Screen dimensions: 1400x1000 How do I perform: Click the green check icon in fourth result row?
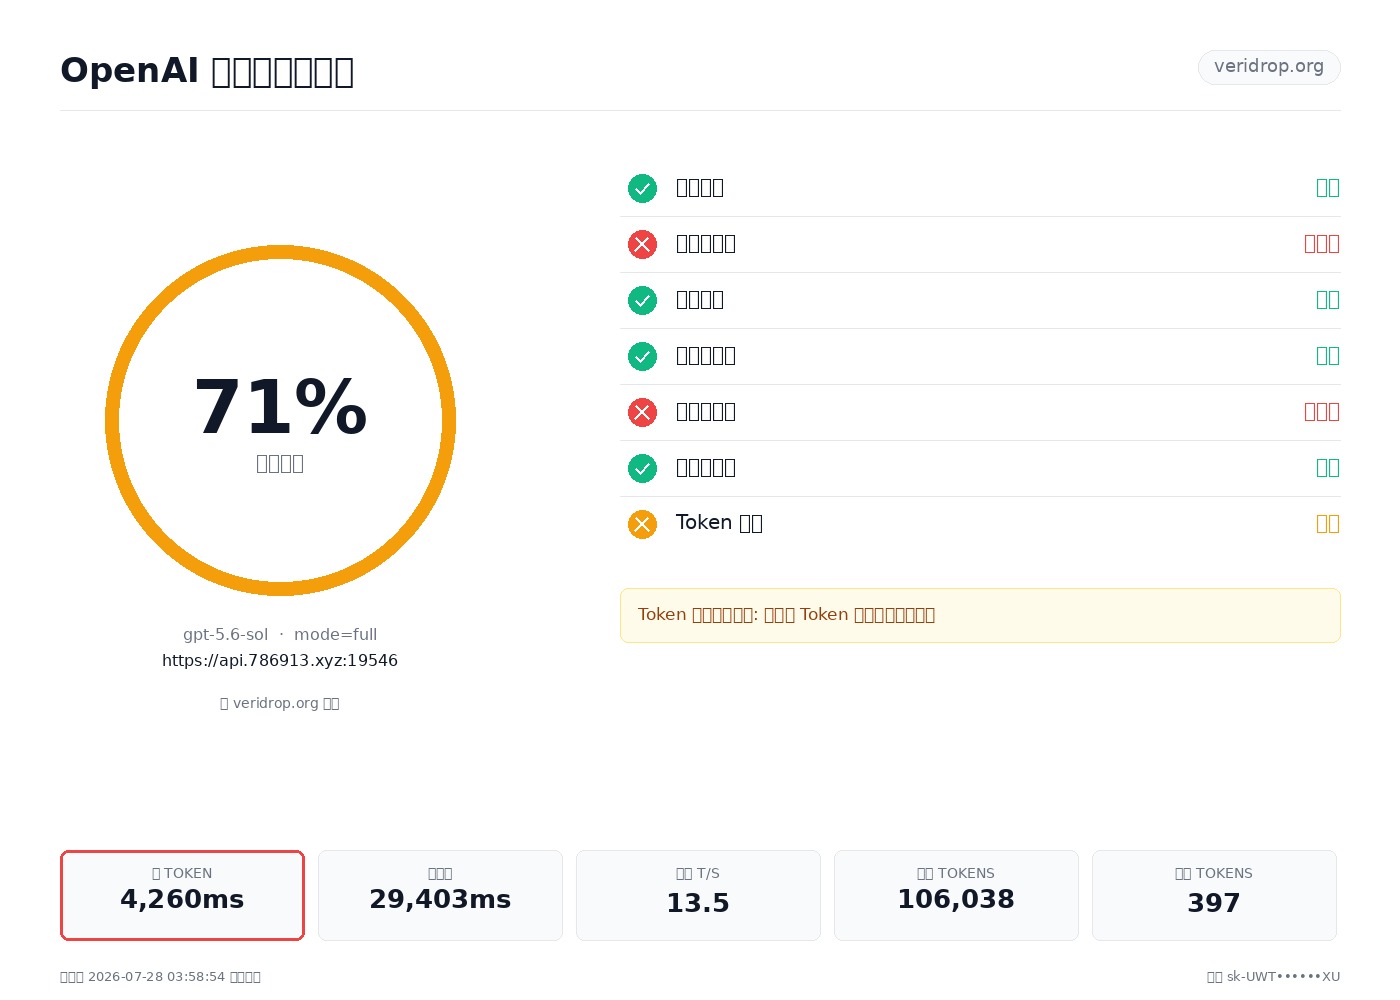point(642,356)
